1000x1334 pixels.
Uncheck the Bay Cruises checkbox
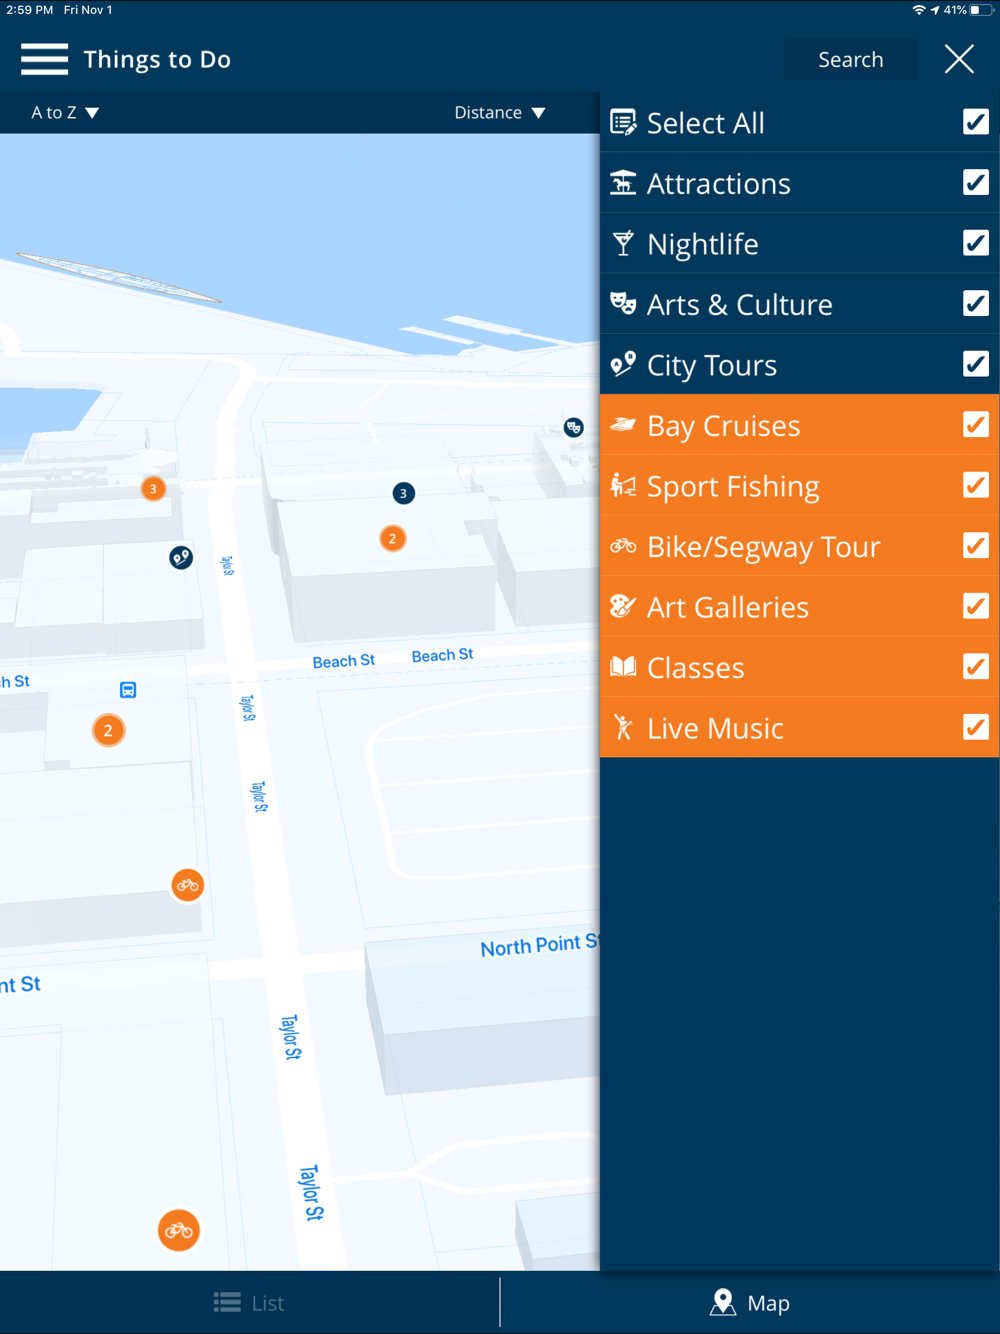[976, 425]
